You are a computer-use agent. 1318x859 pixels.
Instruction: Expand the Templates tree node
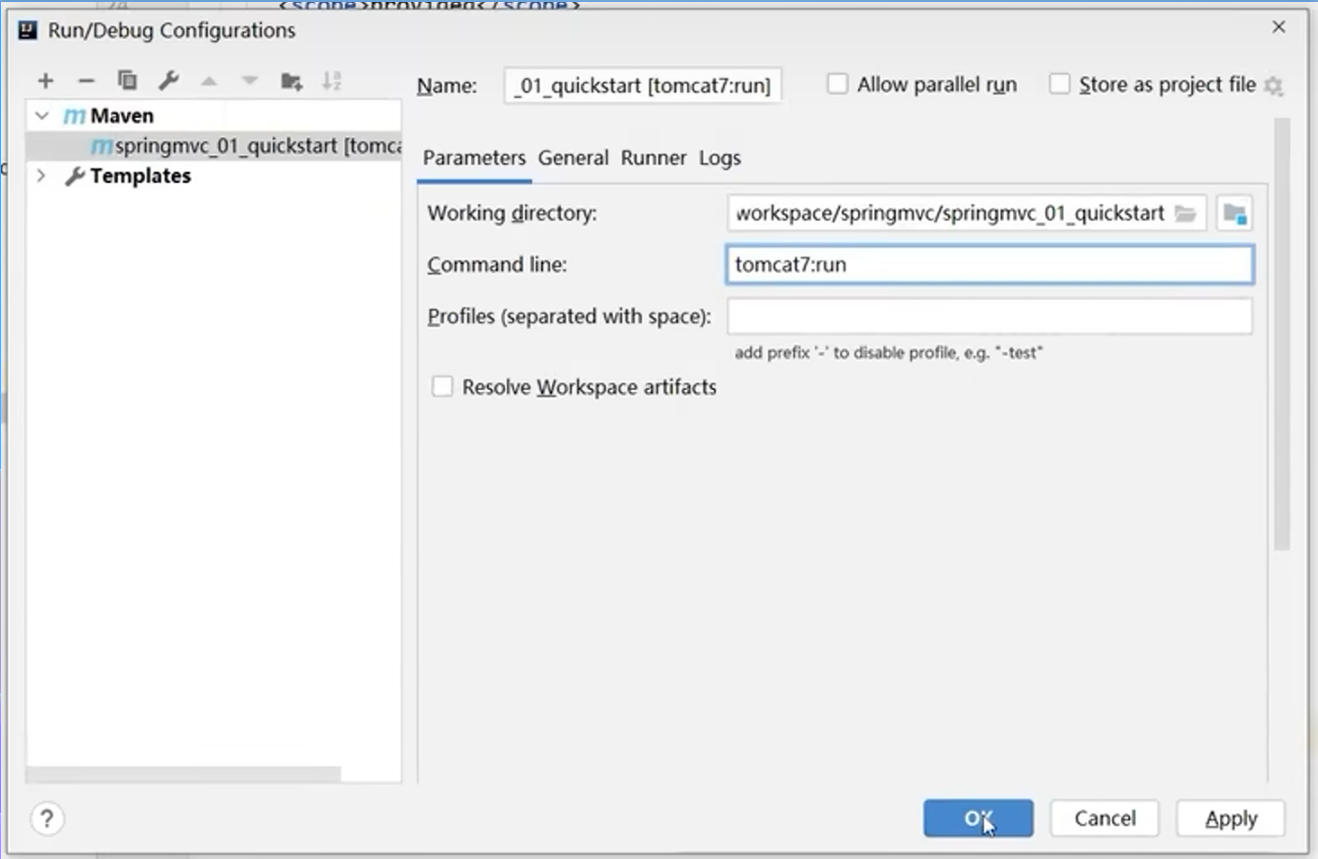pyautogui.click(x=42, y=176)
